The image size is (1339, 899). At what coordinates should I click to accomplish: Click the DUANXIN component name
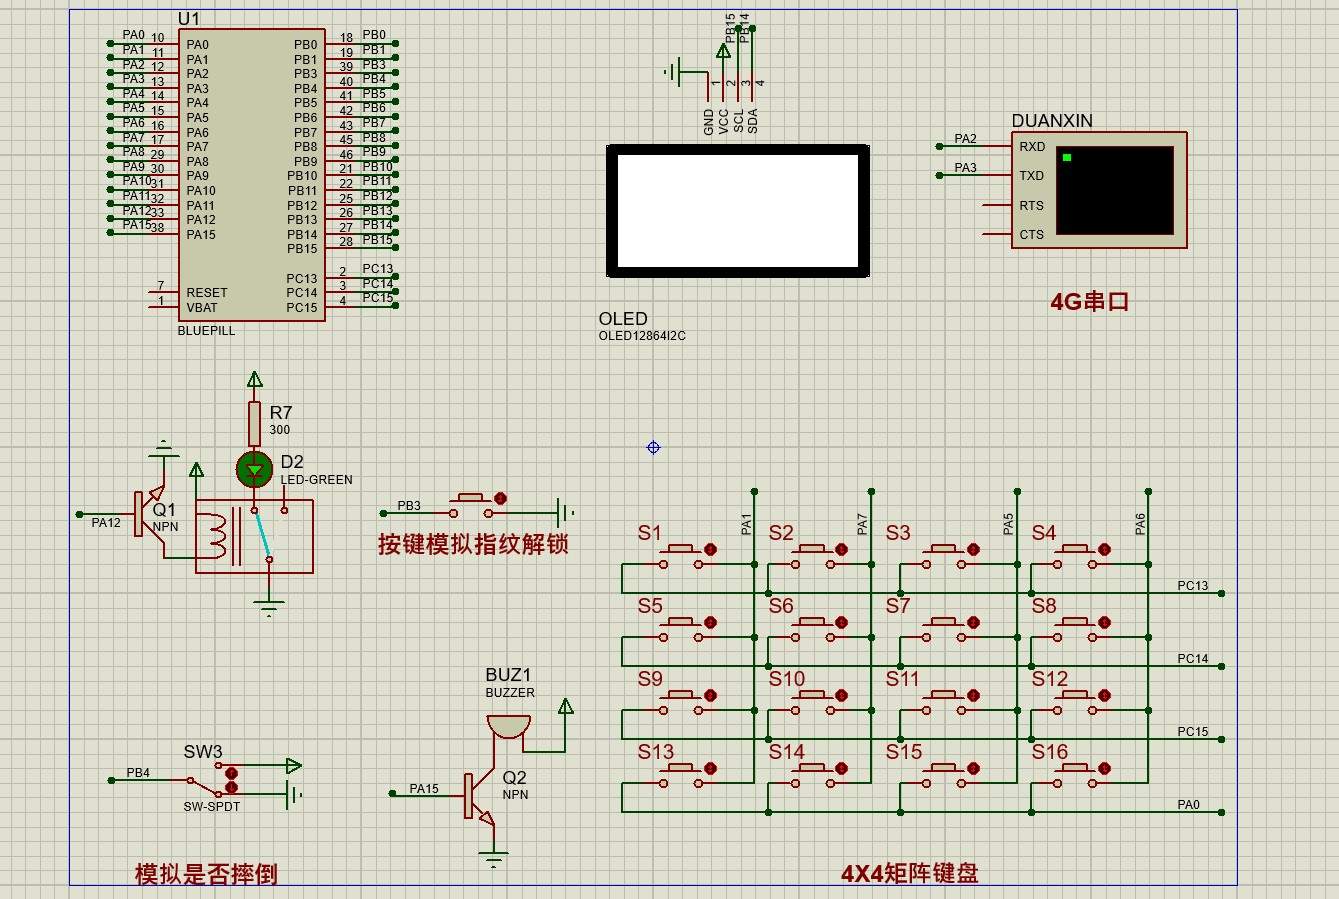(1052, 121)
